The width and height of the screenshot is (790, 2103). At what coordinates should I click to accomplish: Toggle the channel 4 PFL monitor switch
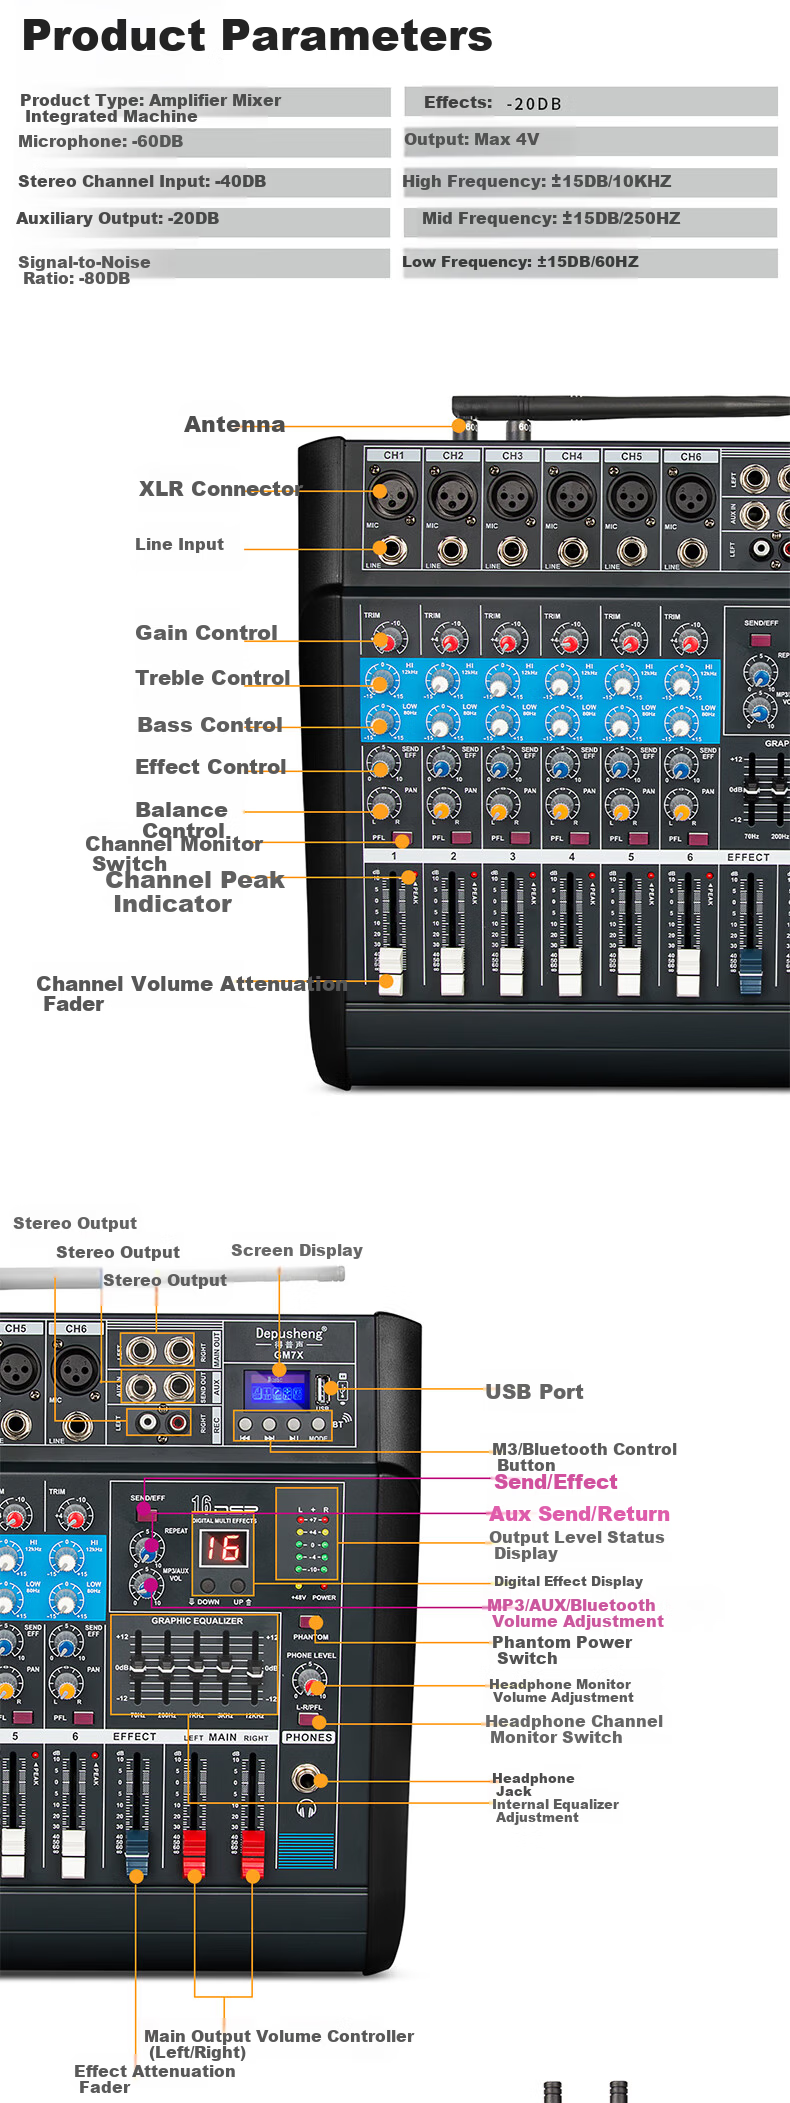[579, 838]
